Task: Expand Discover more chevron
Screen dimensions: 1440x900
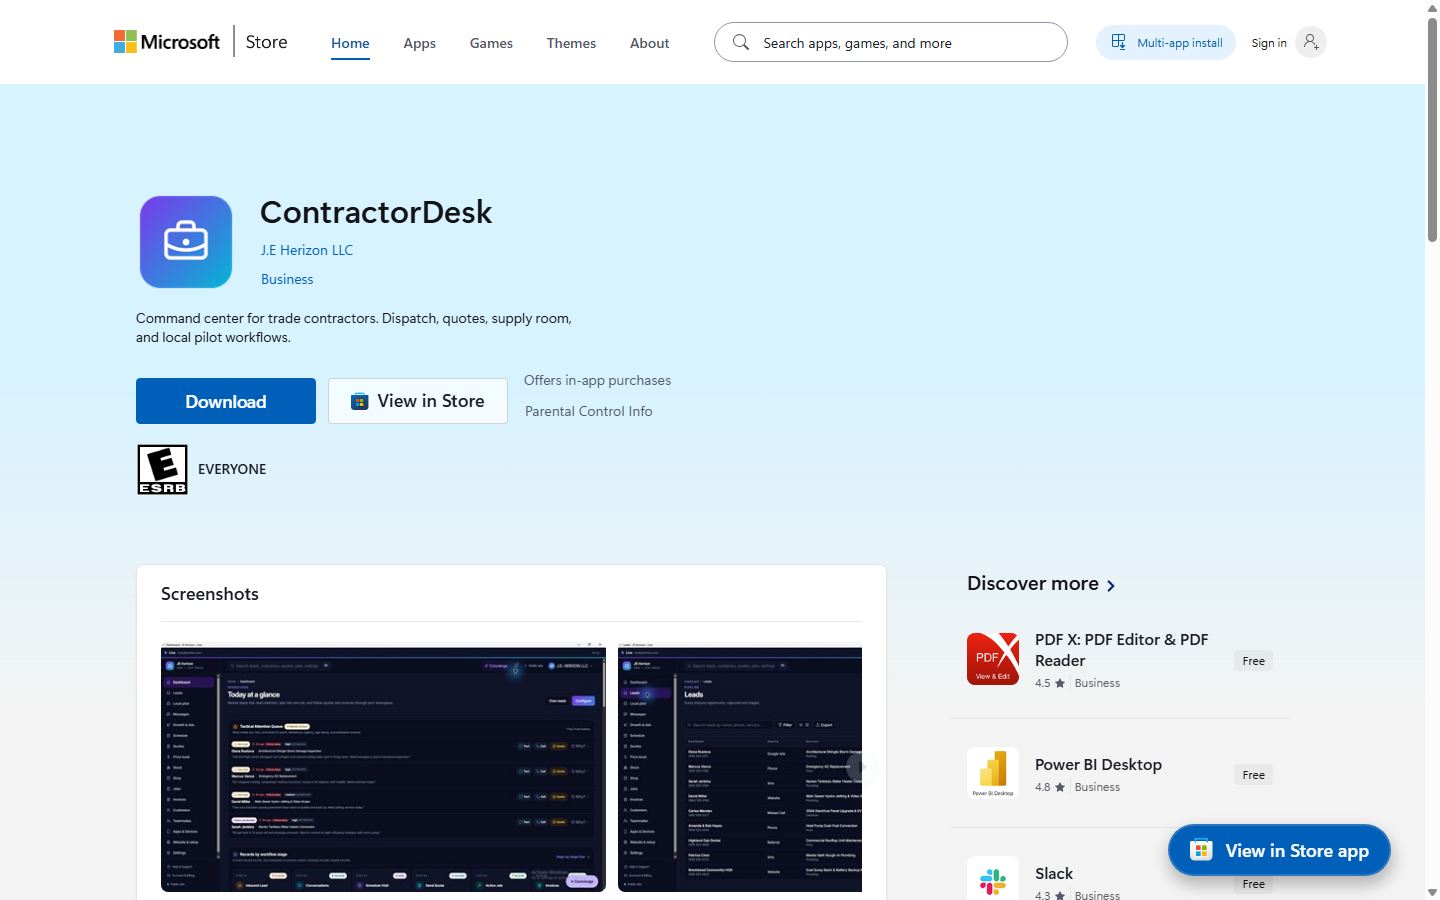Action: click(1111, 585)
